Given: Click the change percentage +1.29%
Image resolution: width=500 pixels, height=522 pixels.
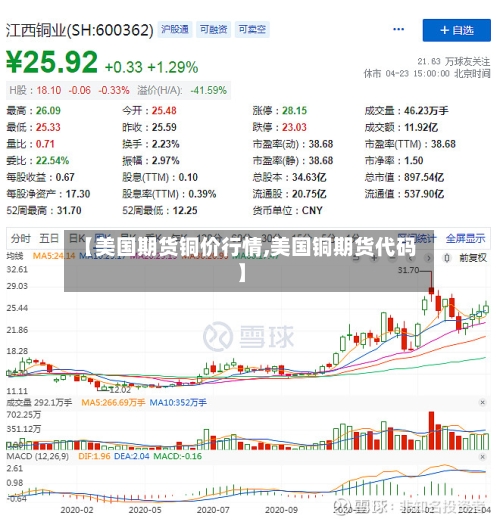Looking at the screenshot, I should coord(173,68).
